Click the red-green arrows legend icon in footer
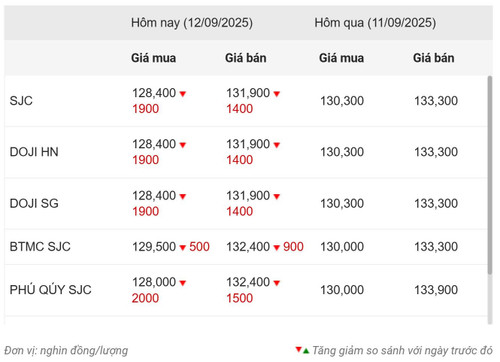This screenshot has width=500, height=362. (302, 350)
